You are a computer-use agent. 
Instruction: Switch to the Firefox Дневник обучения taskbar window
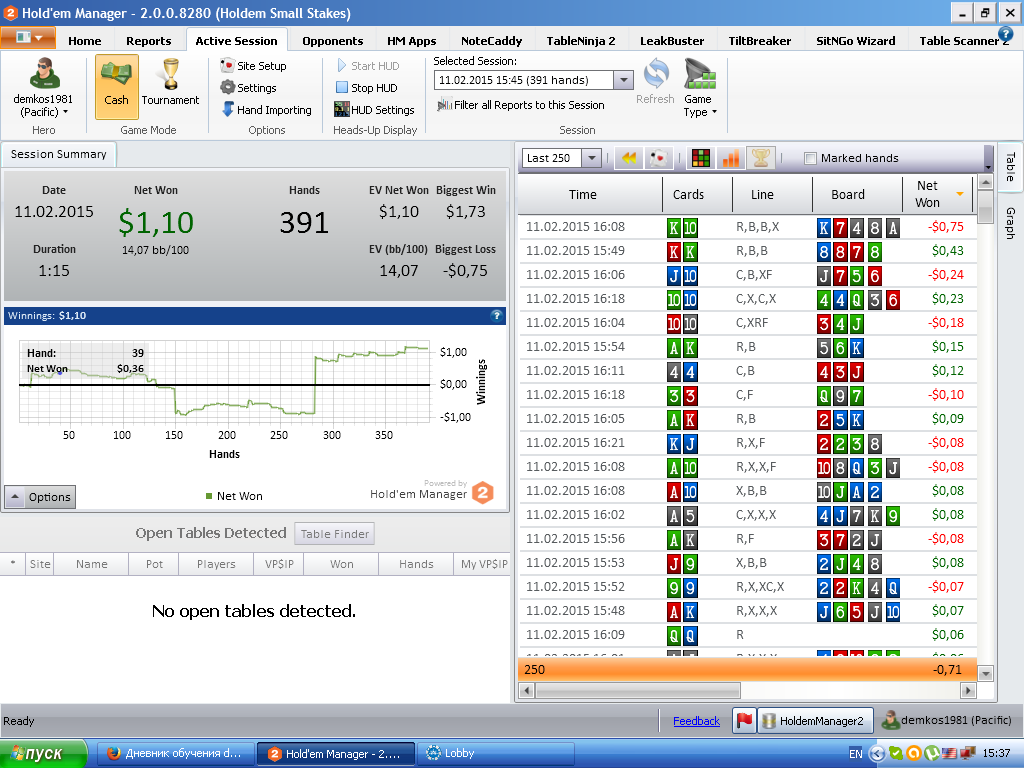(x=175, y=754)
